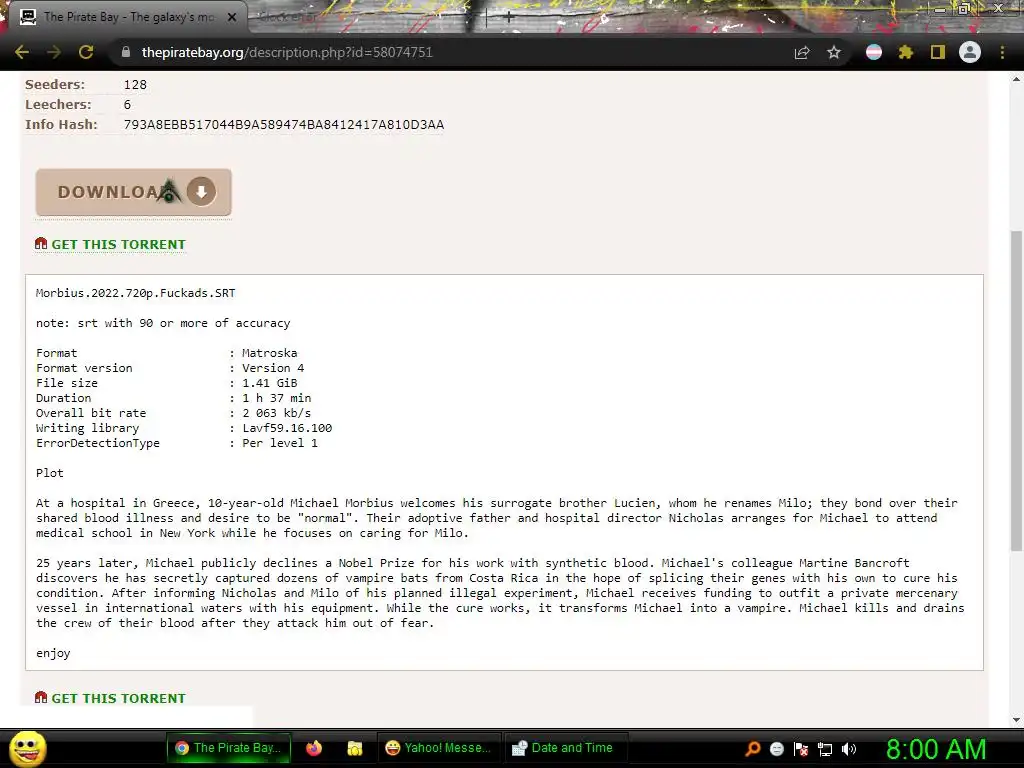Reload the Pirate Bay page

86,52
